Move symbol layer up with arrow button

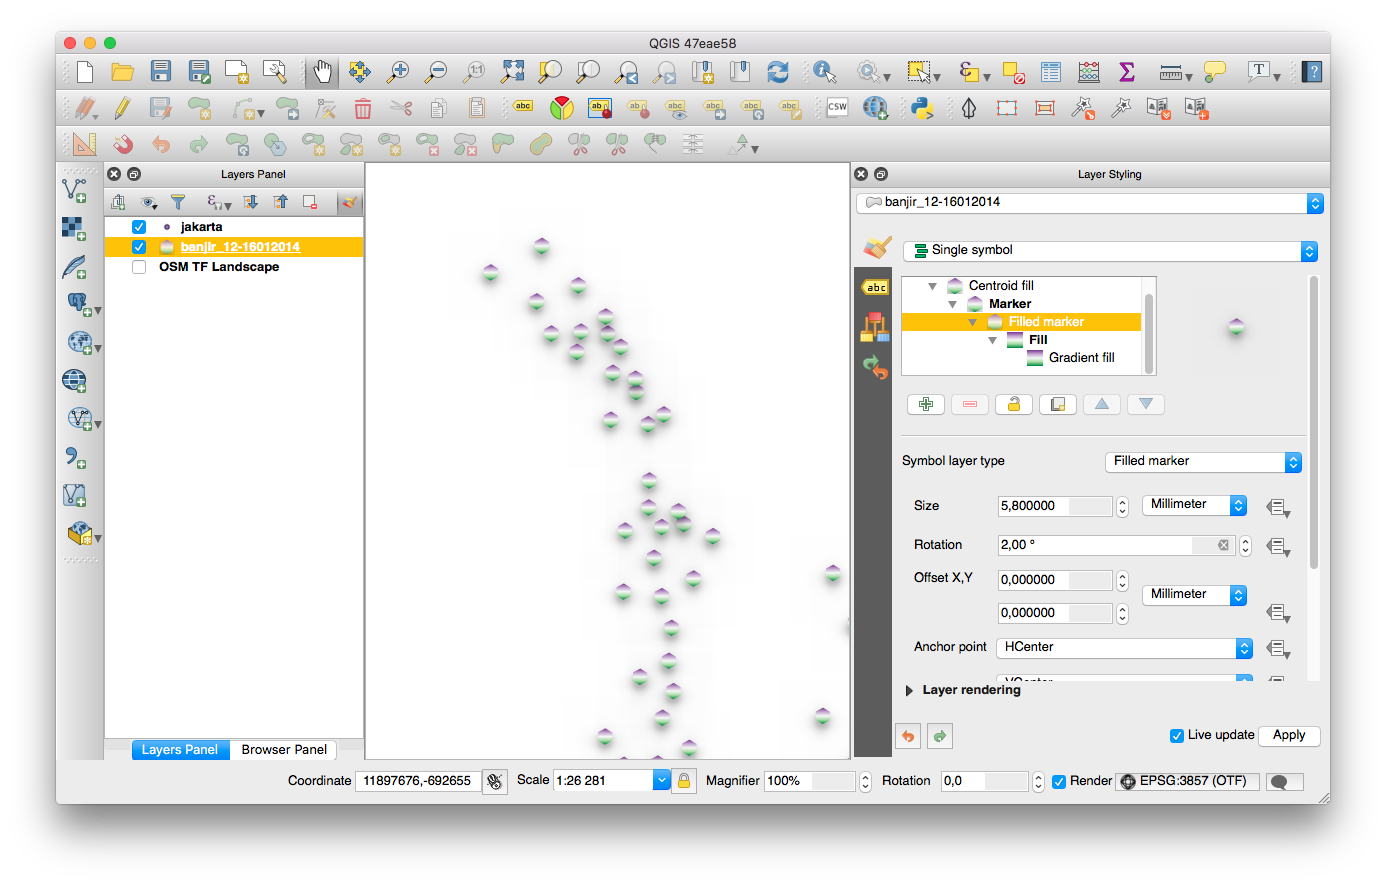pyautogui.click(x=1102, y=404)
